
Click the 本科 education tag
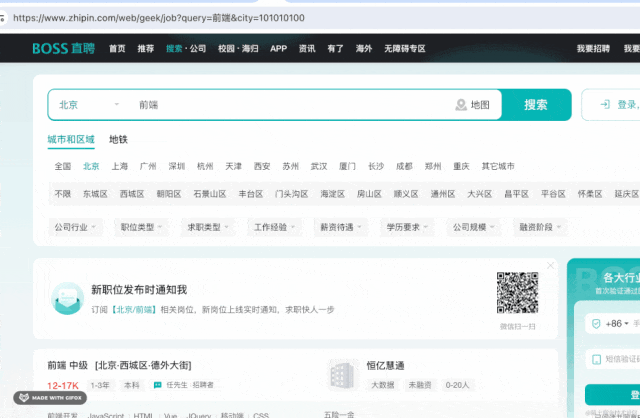click(x=132, y=385)
